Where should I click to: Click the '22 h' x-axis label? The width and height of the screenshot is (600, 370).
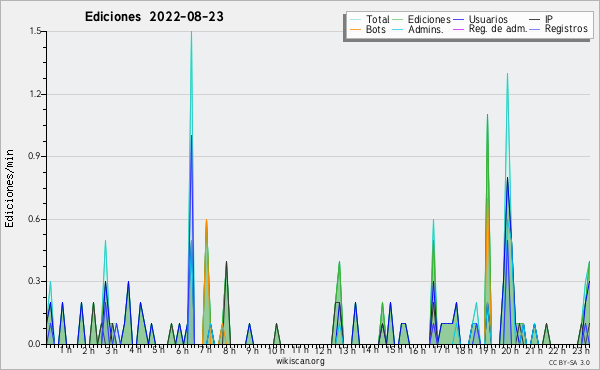click(557, 351)
